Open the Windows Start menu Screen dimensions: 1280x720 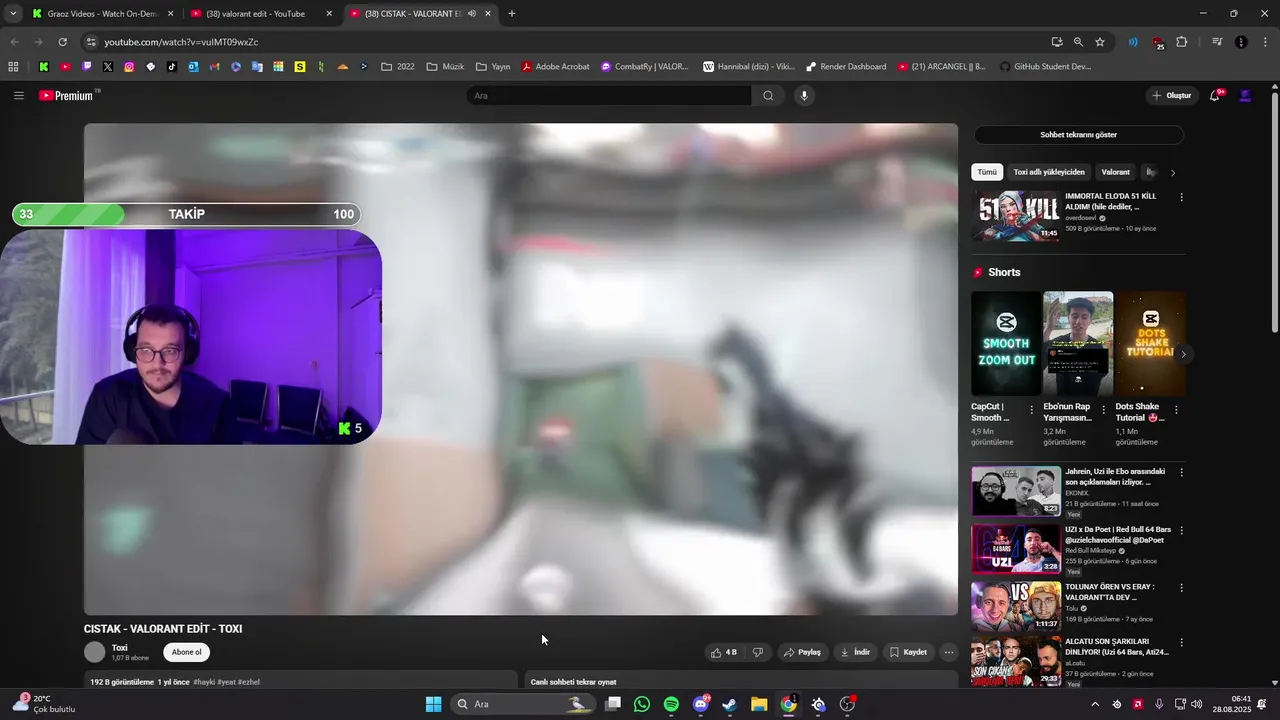tap(433, 704)
